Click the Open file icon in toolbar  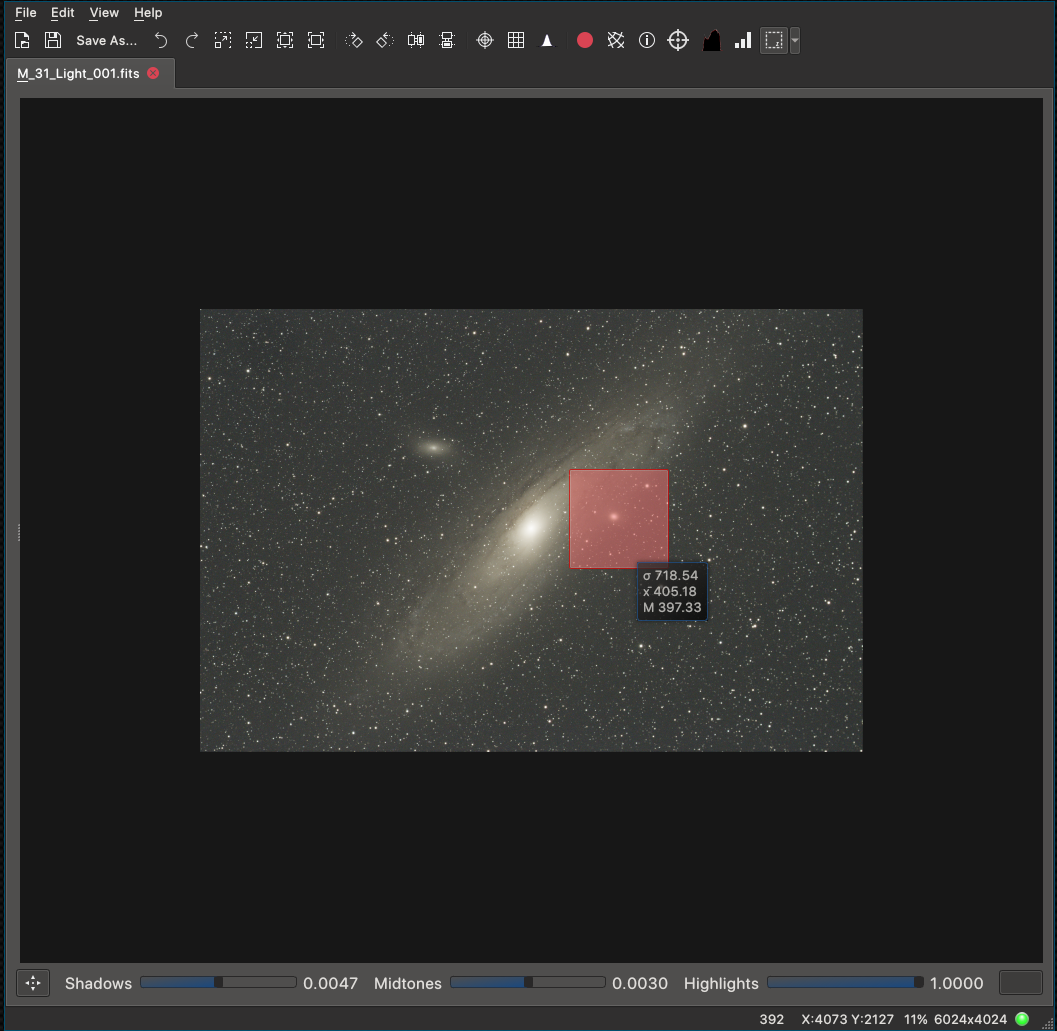(x=22, y=40)
